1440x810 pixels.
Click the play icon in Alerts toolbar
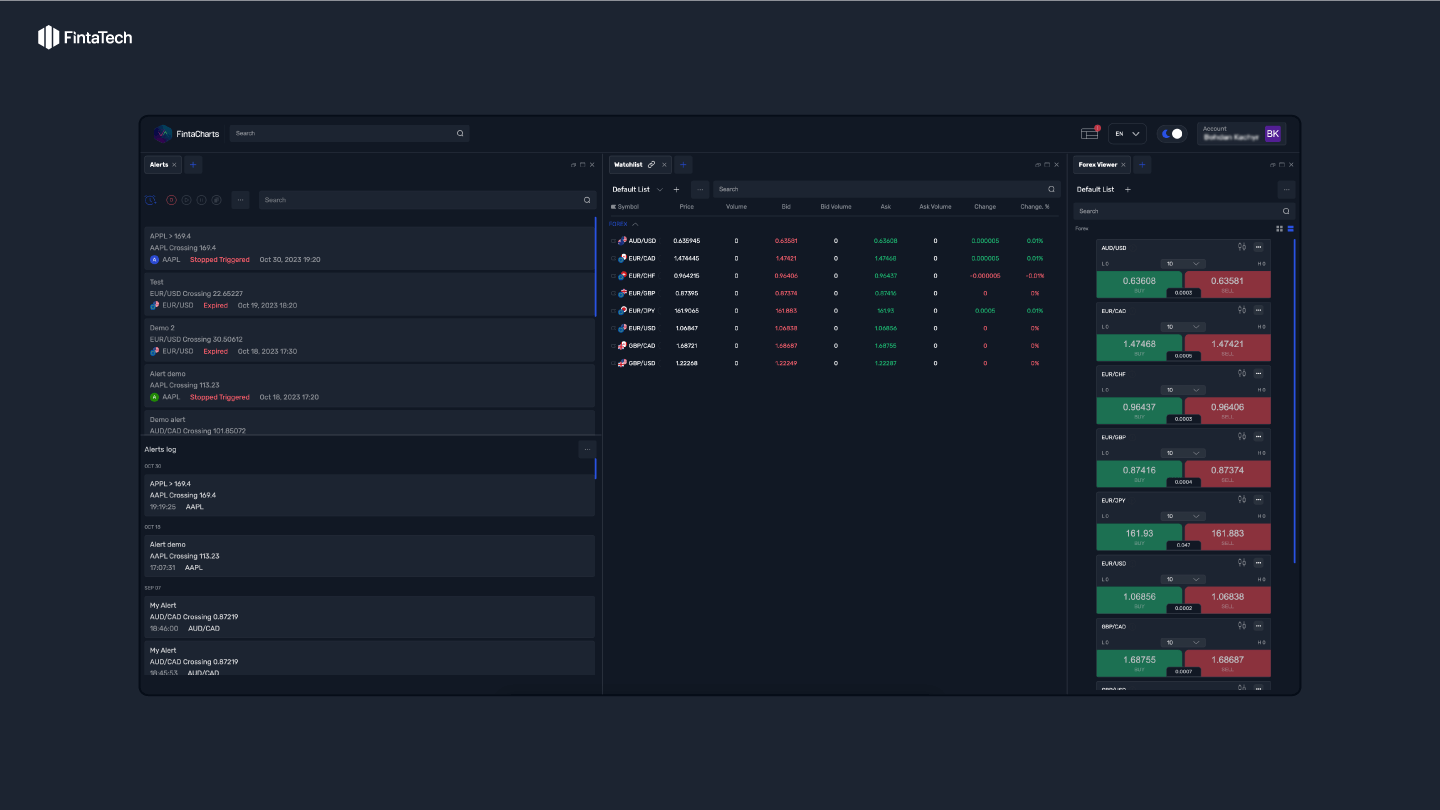coord(186,200)
